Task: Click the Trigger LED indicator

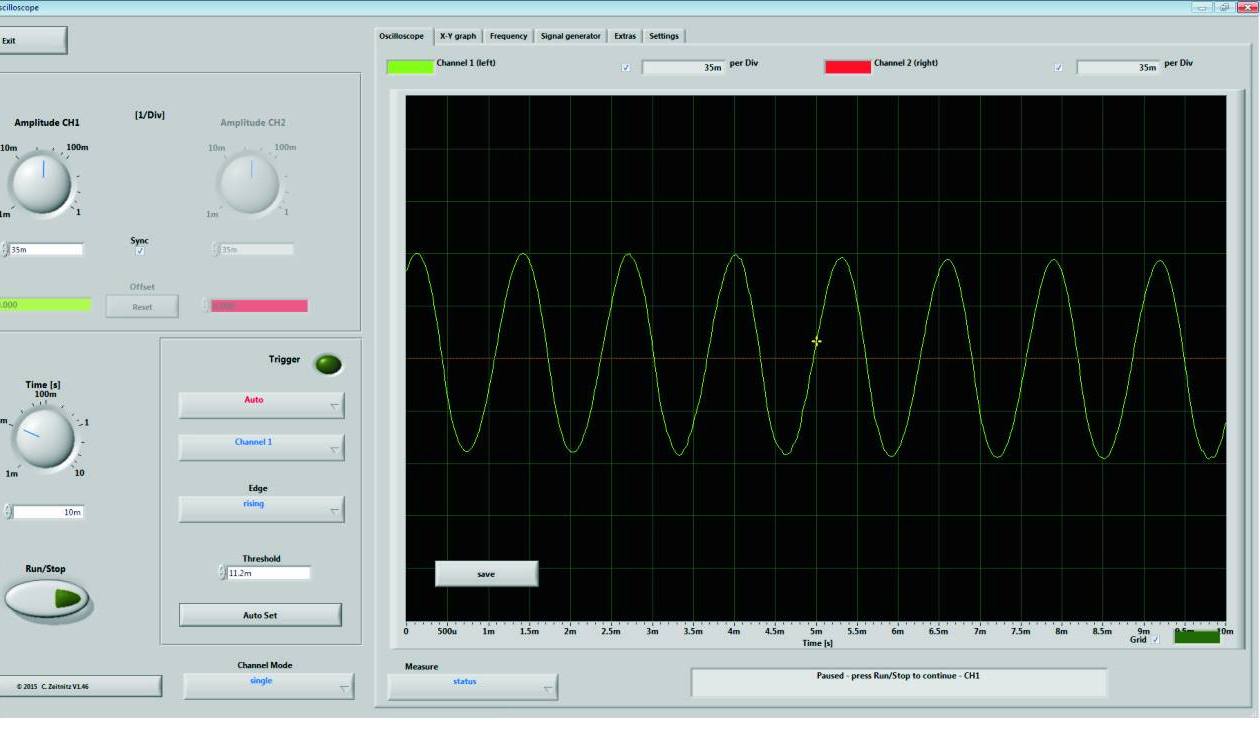Action: click(x=328, y=364)
